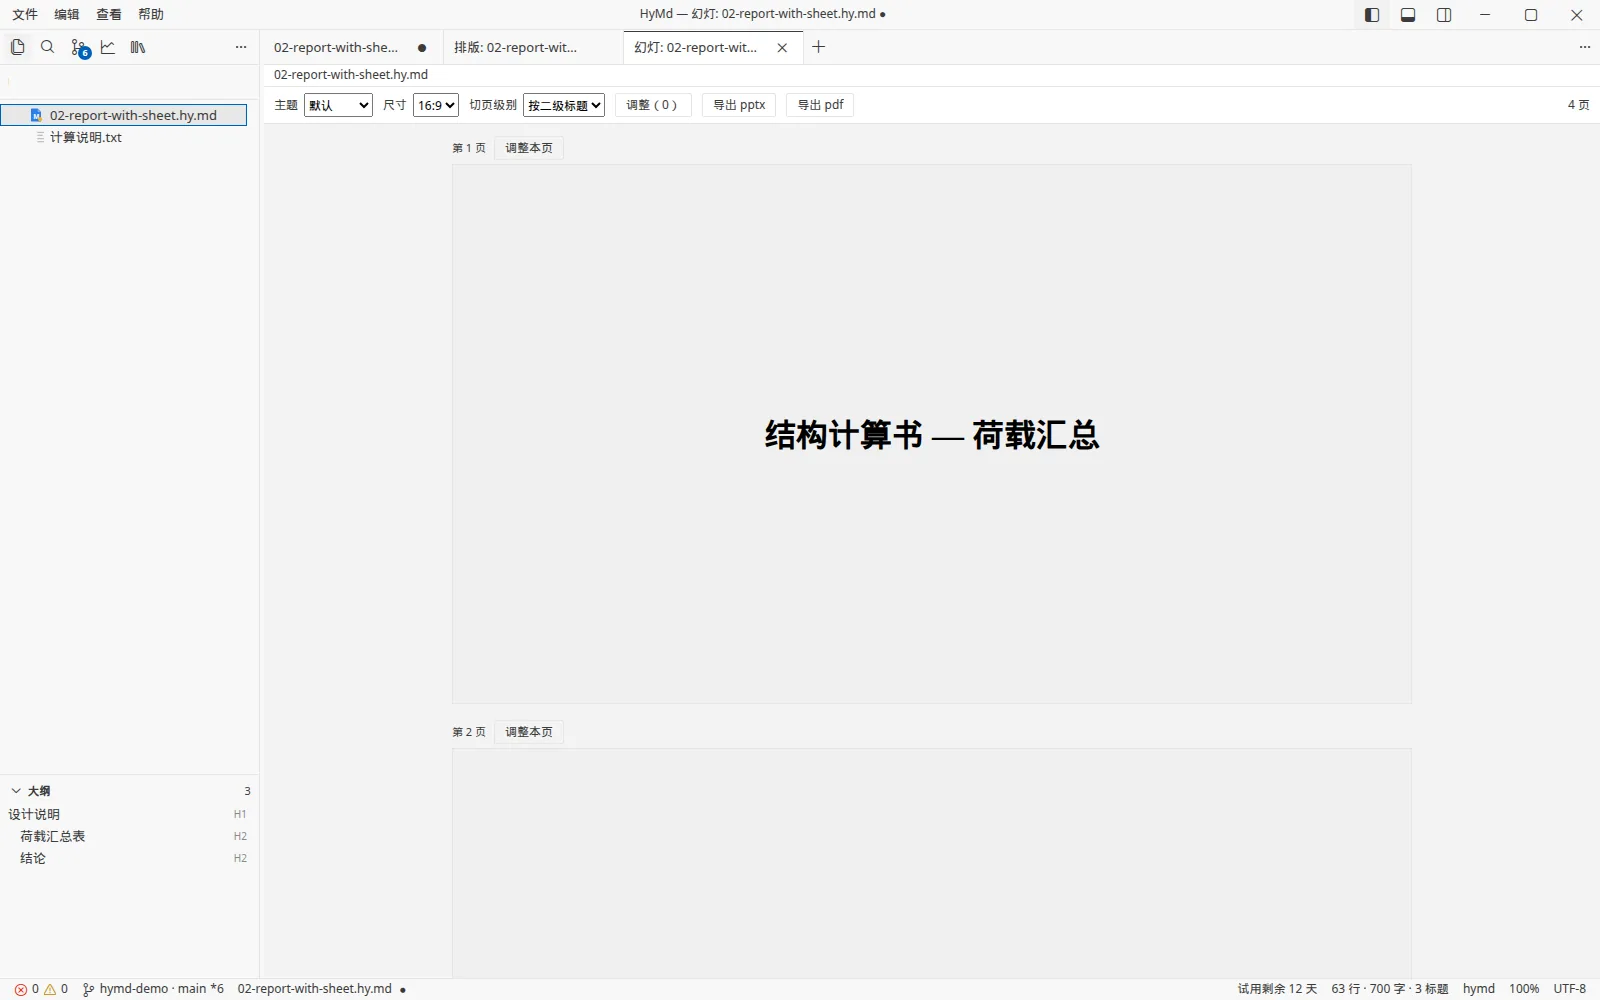Close the 幻灯 tab with X icon
The image size is (1600, 1000).
(782, 47)
